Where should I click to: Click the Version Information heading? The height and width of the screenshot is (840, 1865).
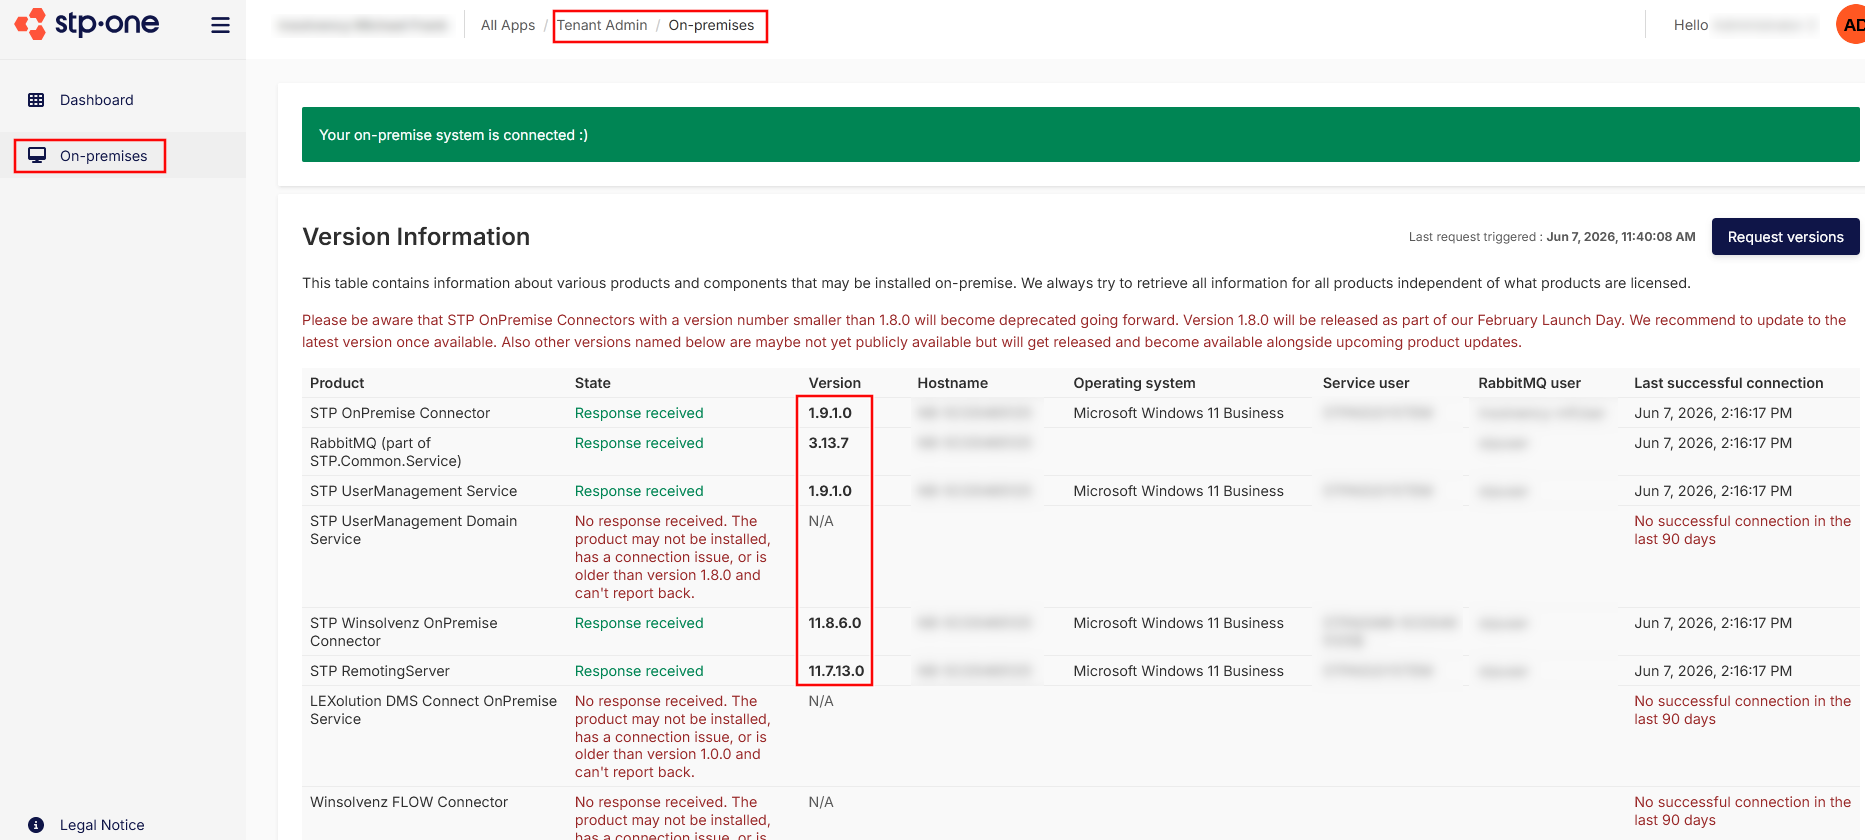pyautogui.click(x=416, y=237)
